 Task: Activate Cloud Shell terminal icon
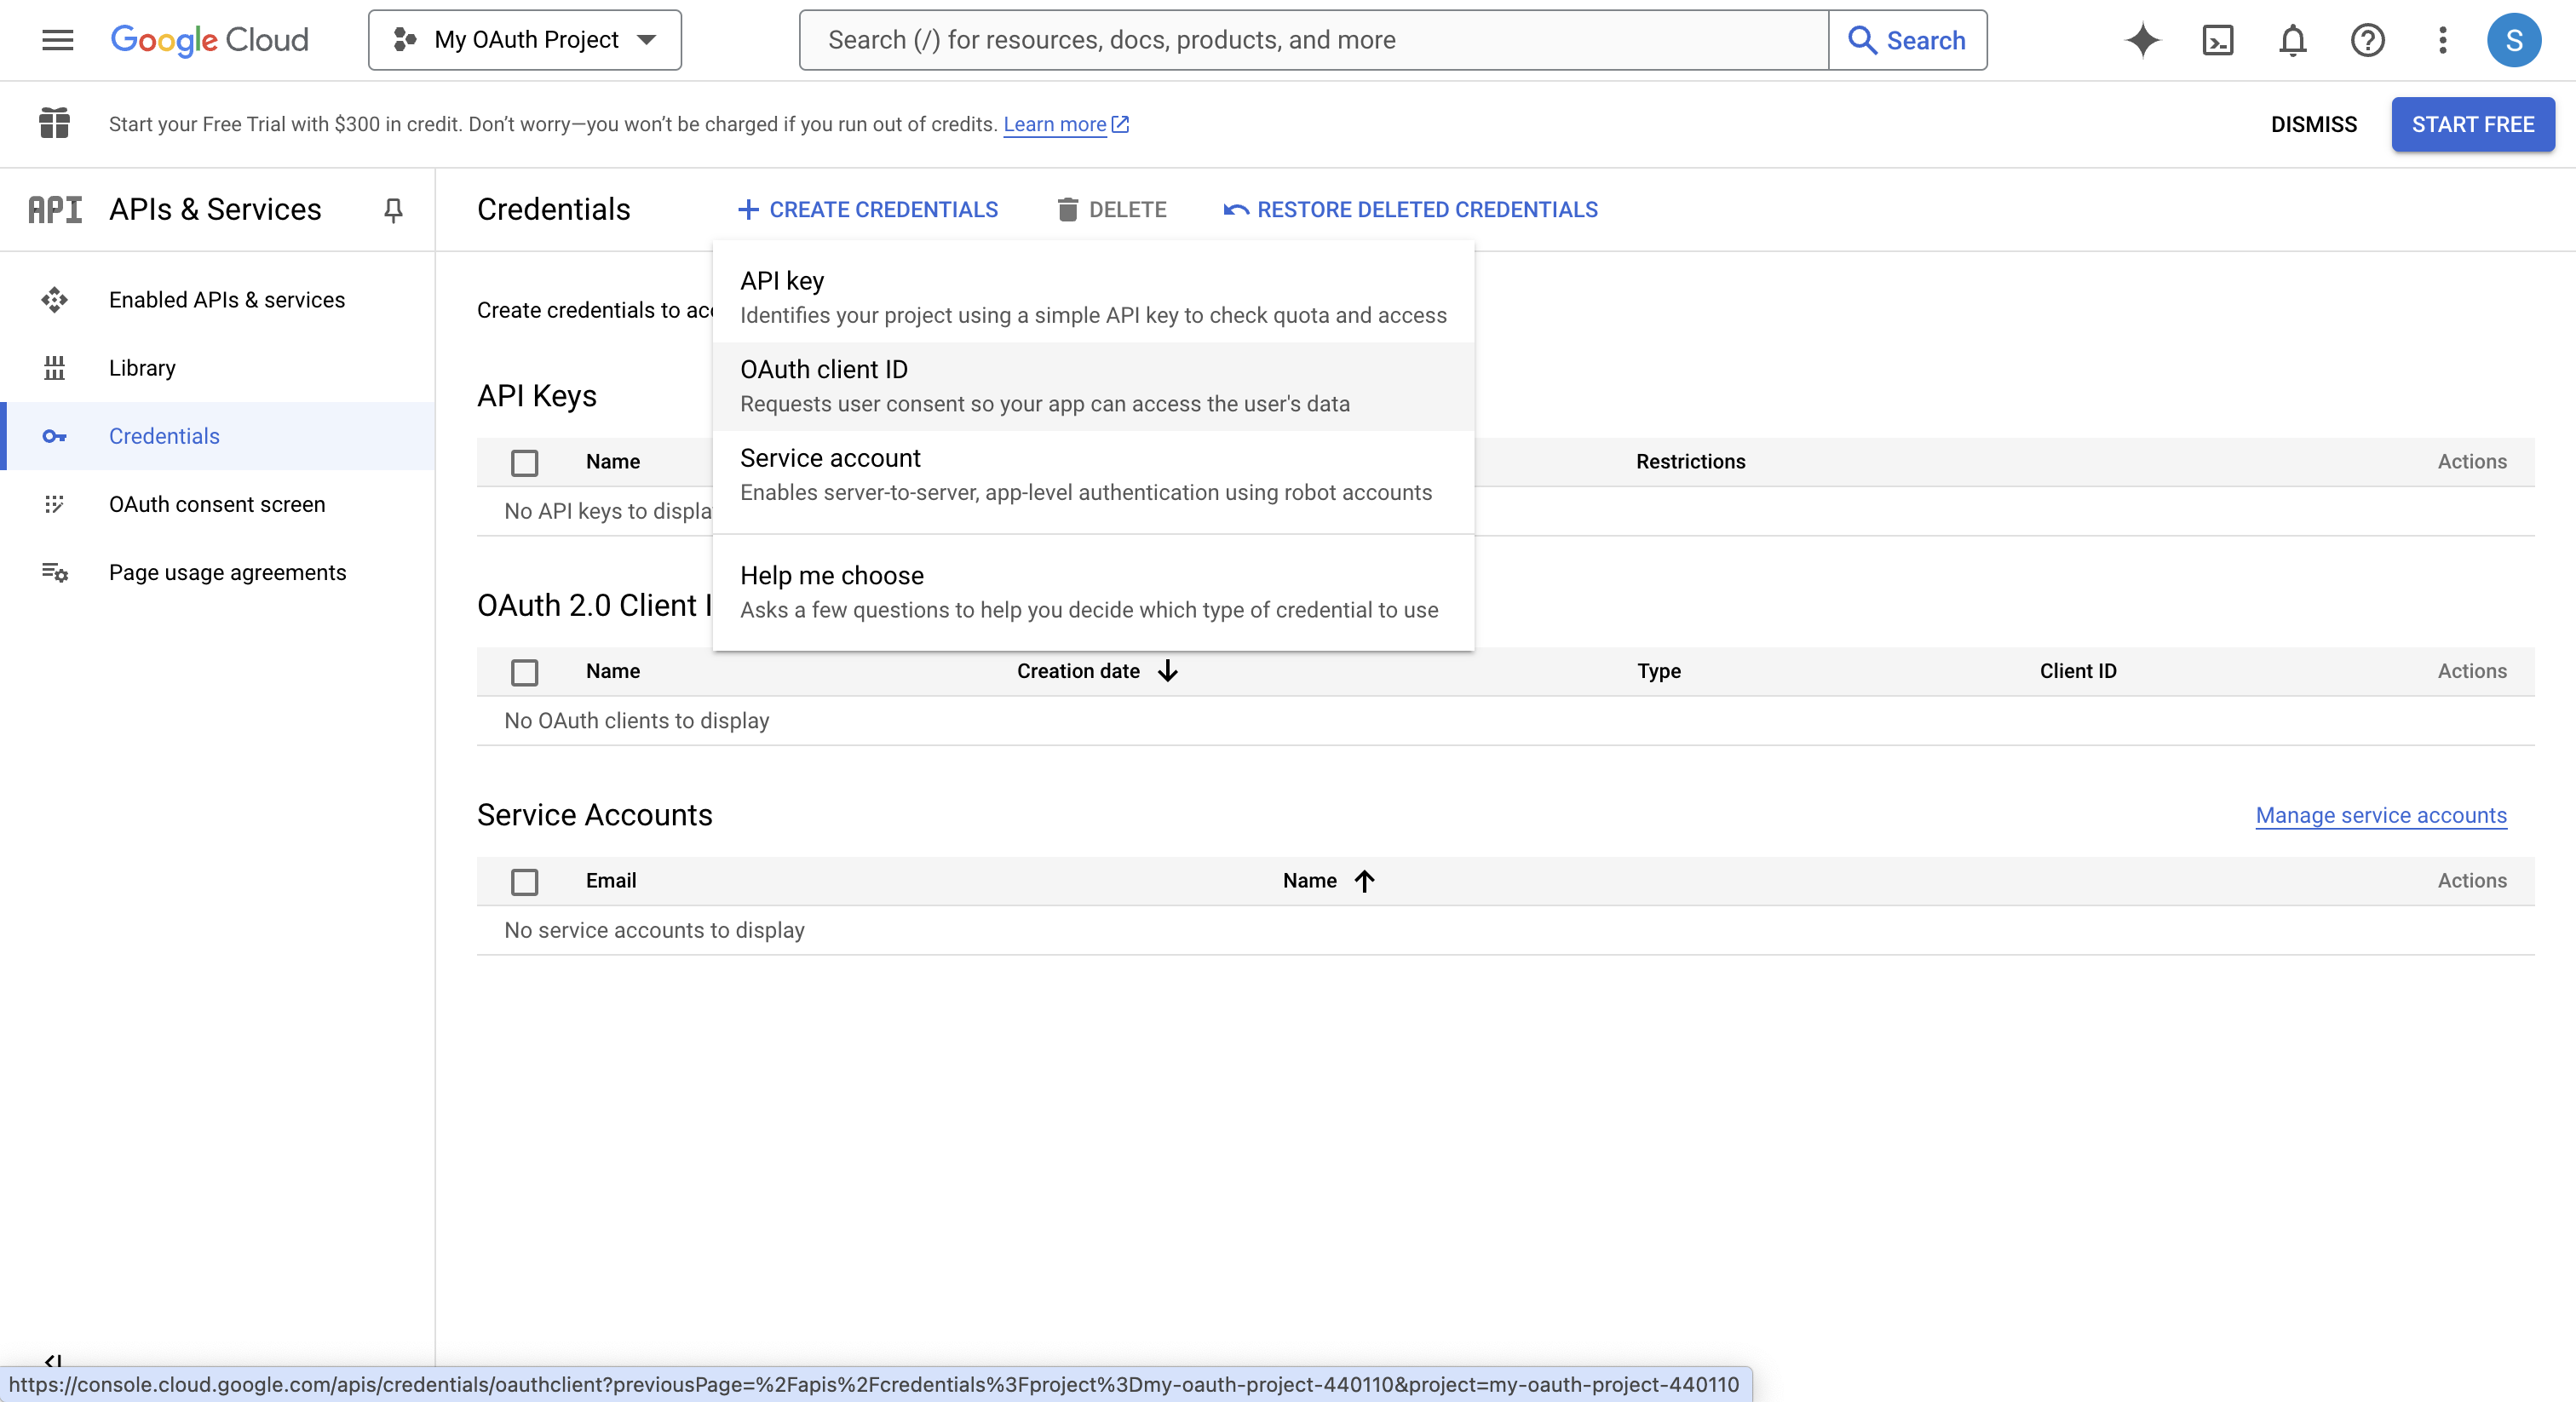click(2217, 40)
